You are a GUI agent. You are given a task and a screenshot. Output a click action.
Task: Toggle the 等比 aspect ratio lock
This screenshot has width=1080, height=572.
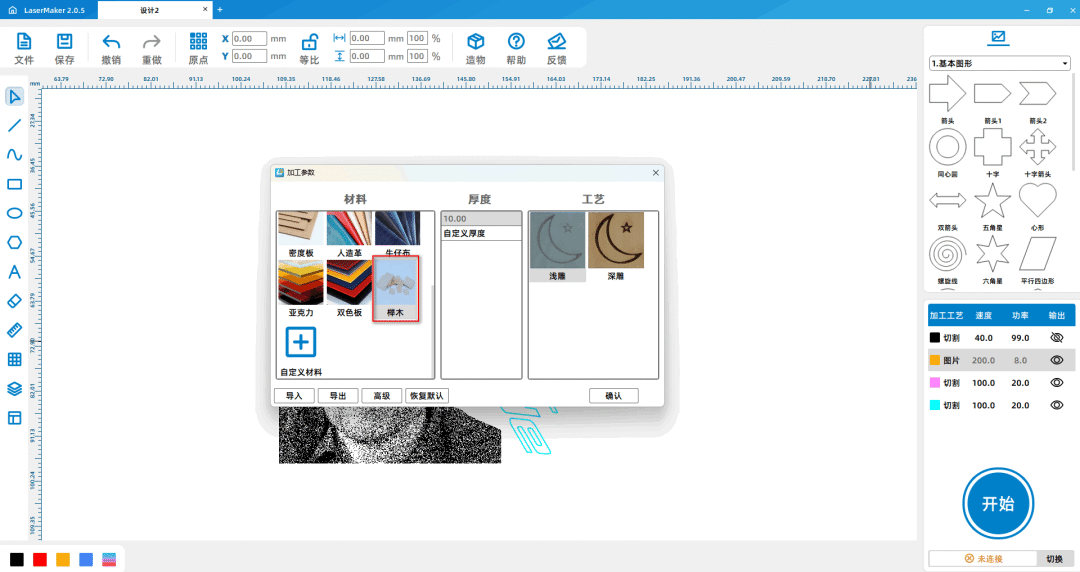pyautogui.click(x=310, y=42)
